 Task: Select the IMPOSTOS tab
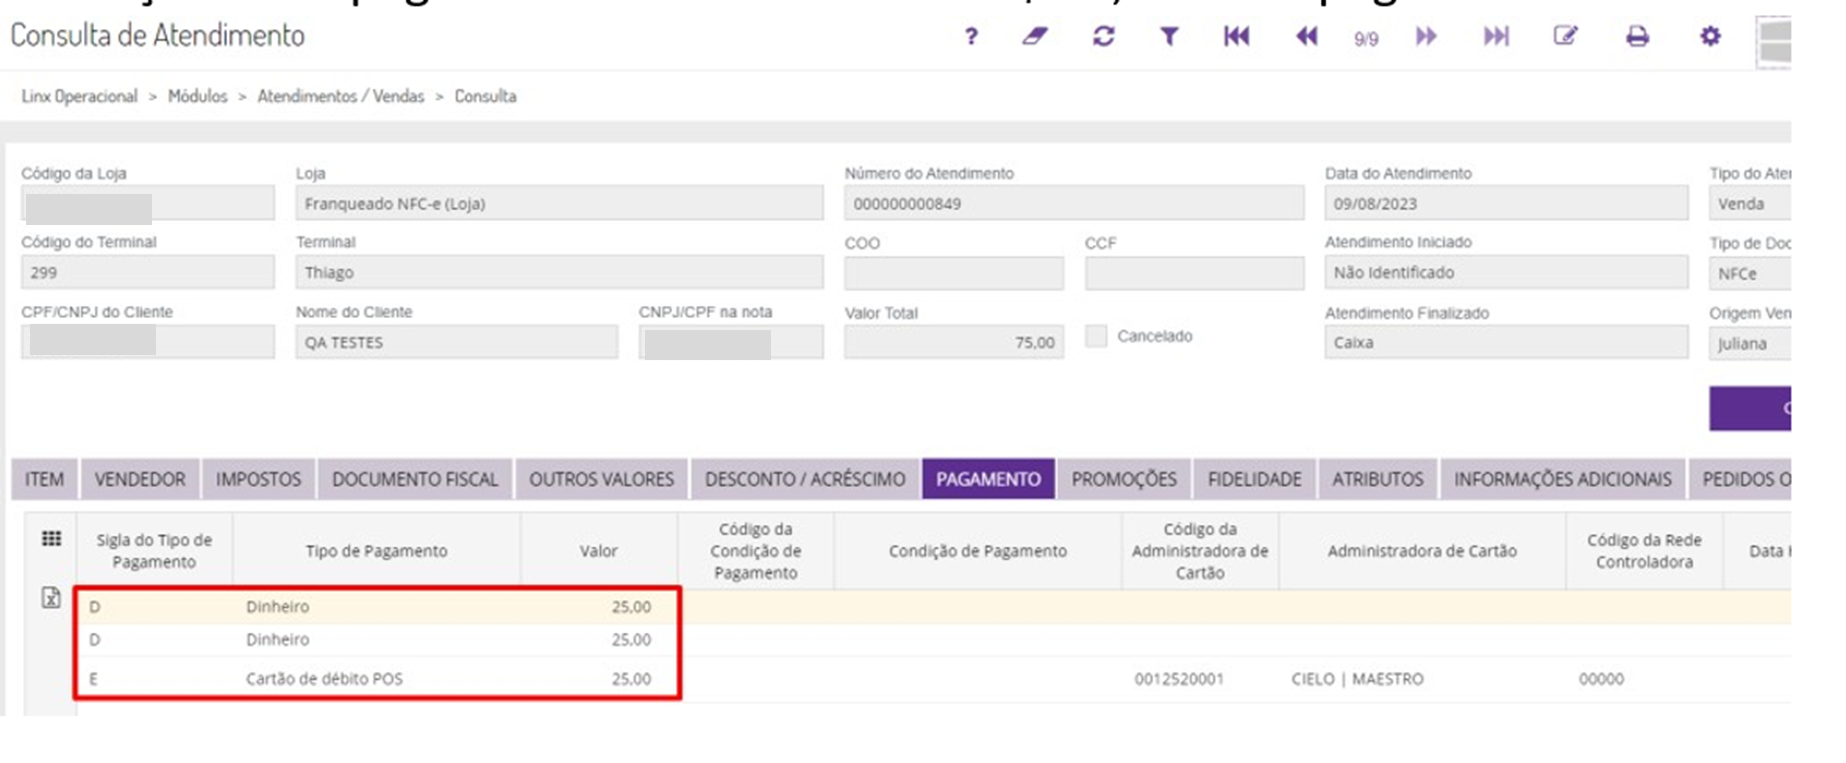(x=258, y=479)
